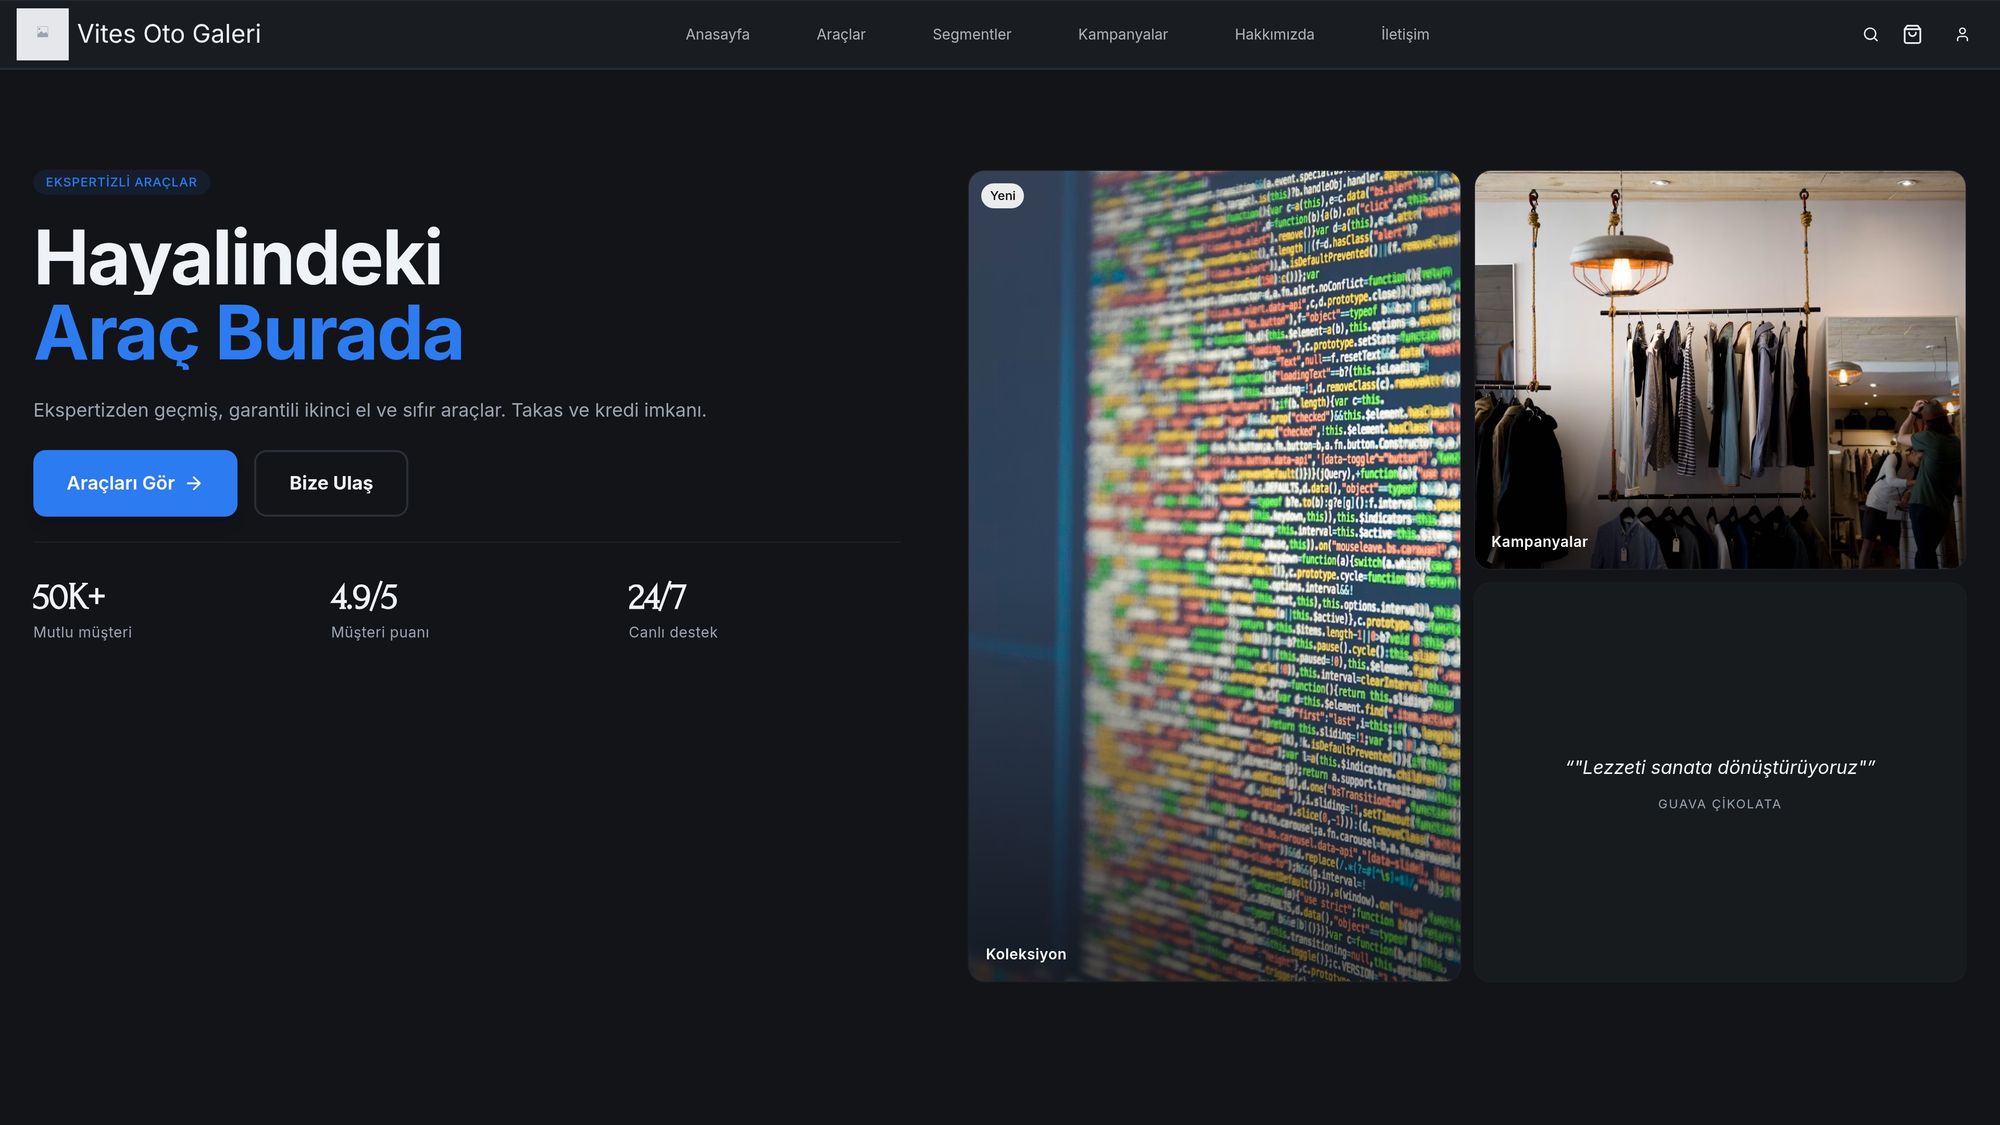Click the Lezzeti sanata dönüştürüyoruz quote card
Viewport: 2000px width, 1125px height.
click(1719, 782)
